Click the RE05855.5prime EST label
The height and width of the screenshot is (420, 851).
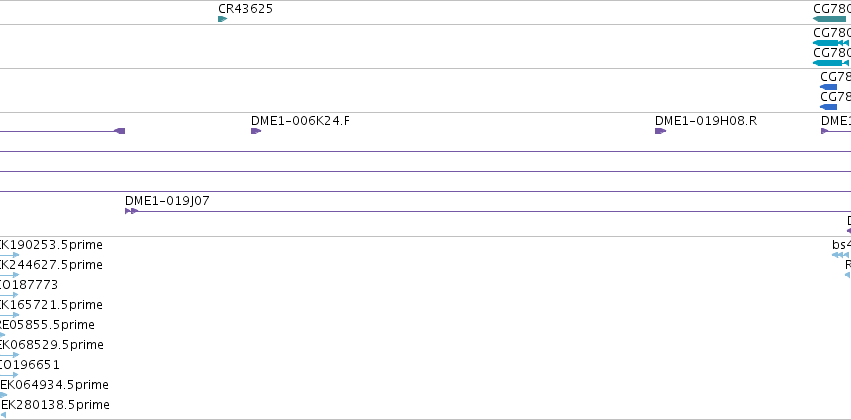(x=47, y=325)
